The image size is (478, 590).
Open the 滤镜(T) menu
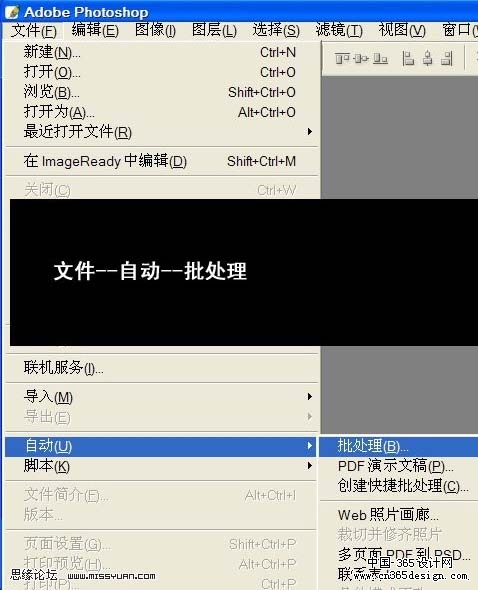click(339, 30)
